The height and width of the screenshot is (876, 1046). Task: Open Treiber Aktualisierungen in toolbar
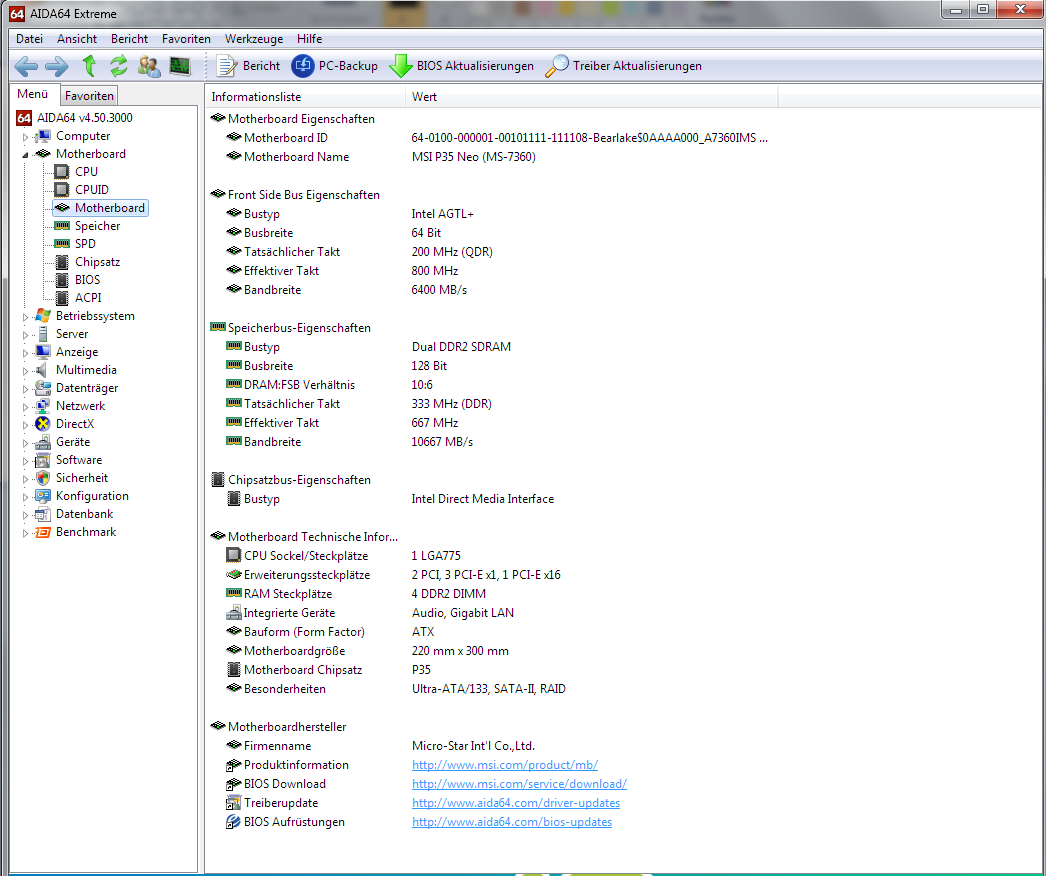click(624, 66)
